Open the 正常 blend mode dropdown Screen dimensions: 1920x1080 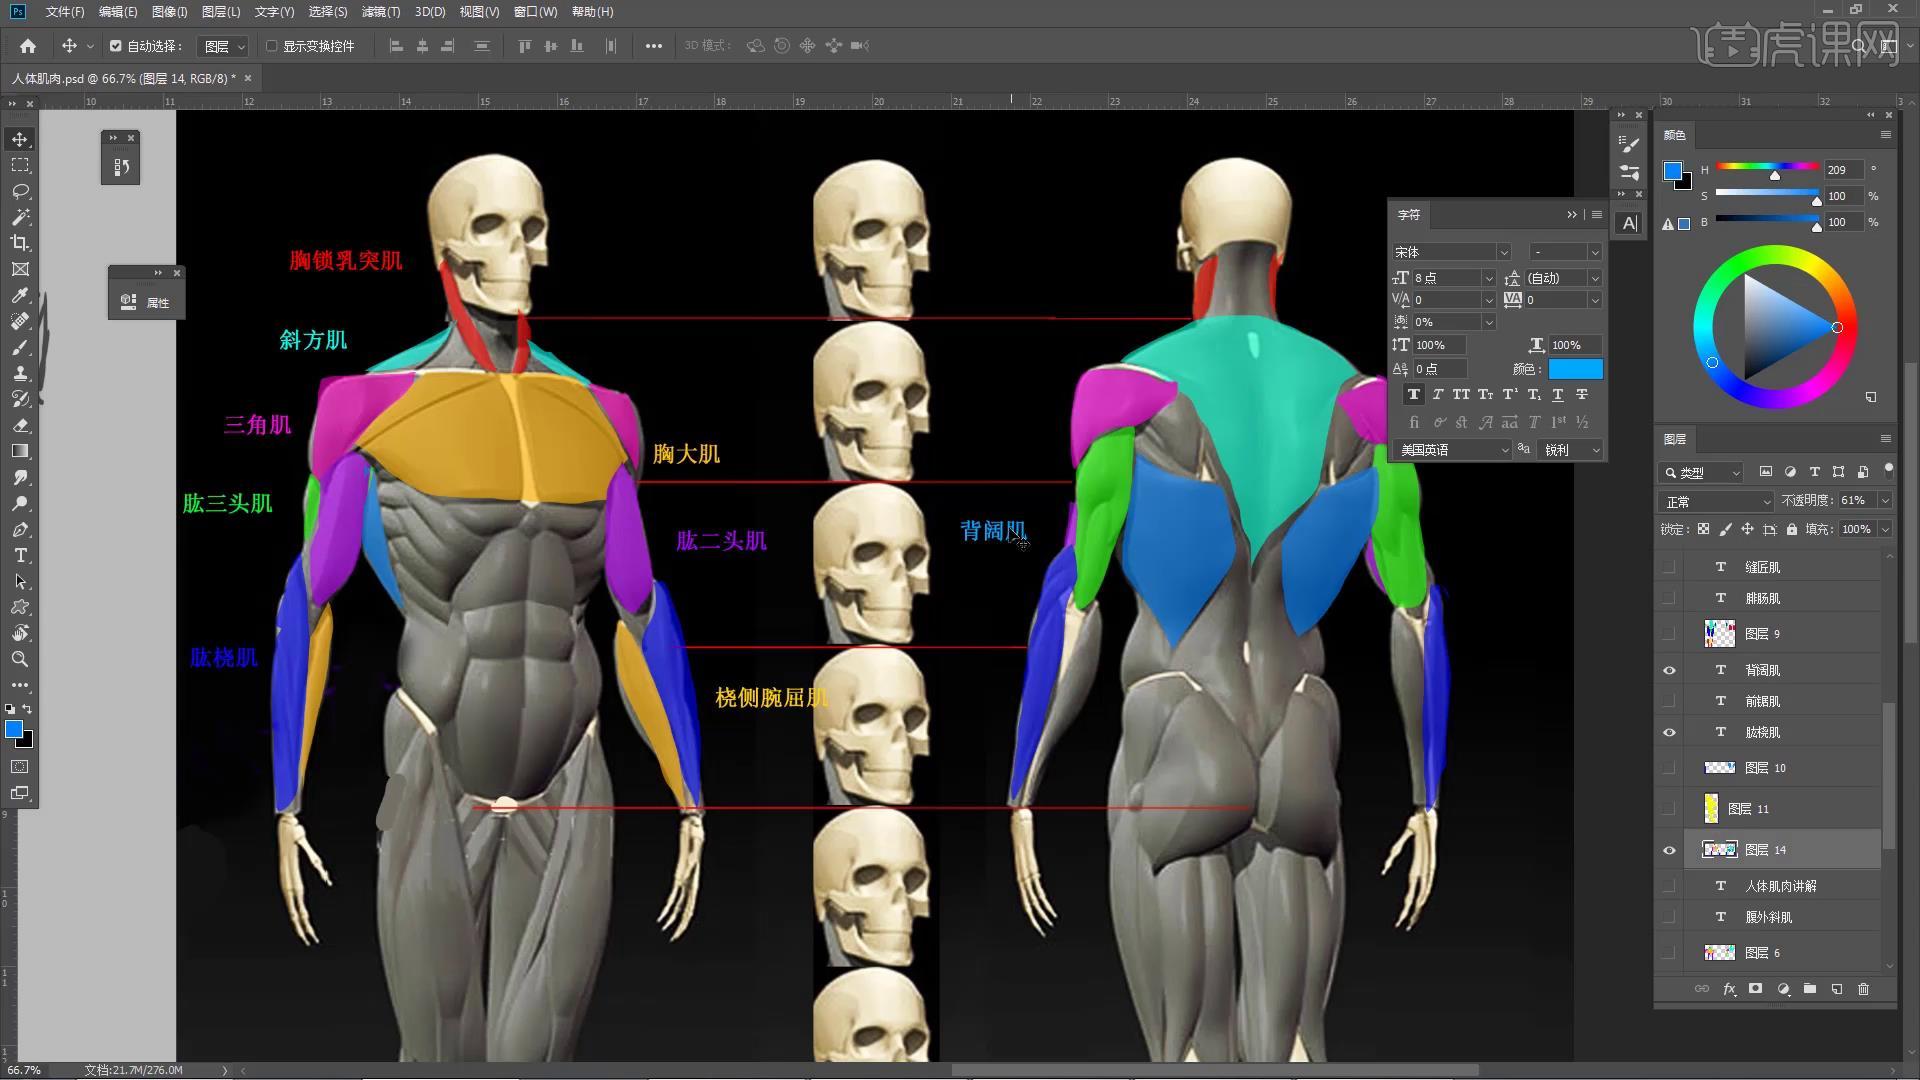[1716, 501]
